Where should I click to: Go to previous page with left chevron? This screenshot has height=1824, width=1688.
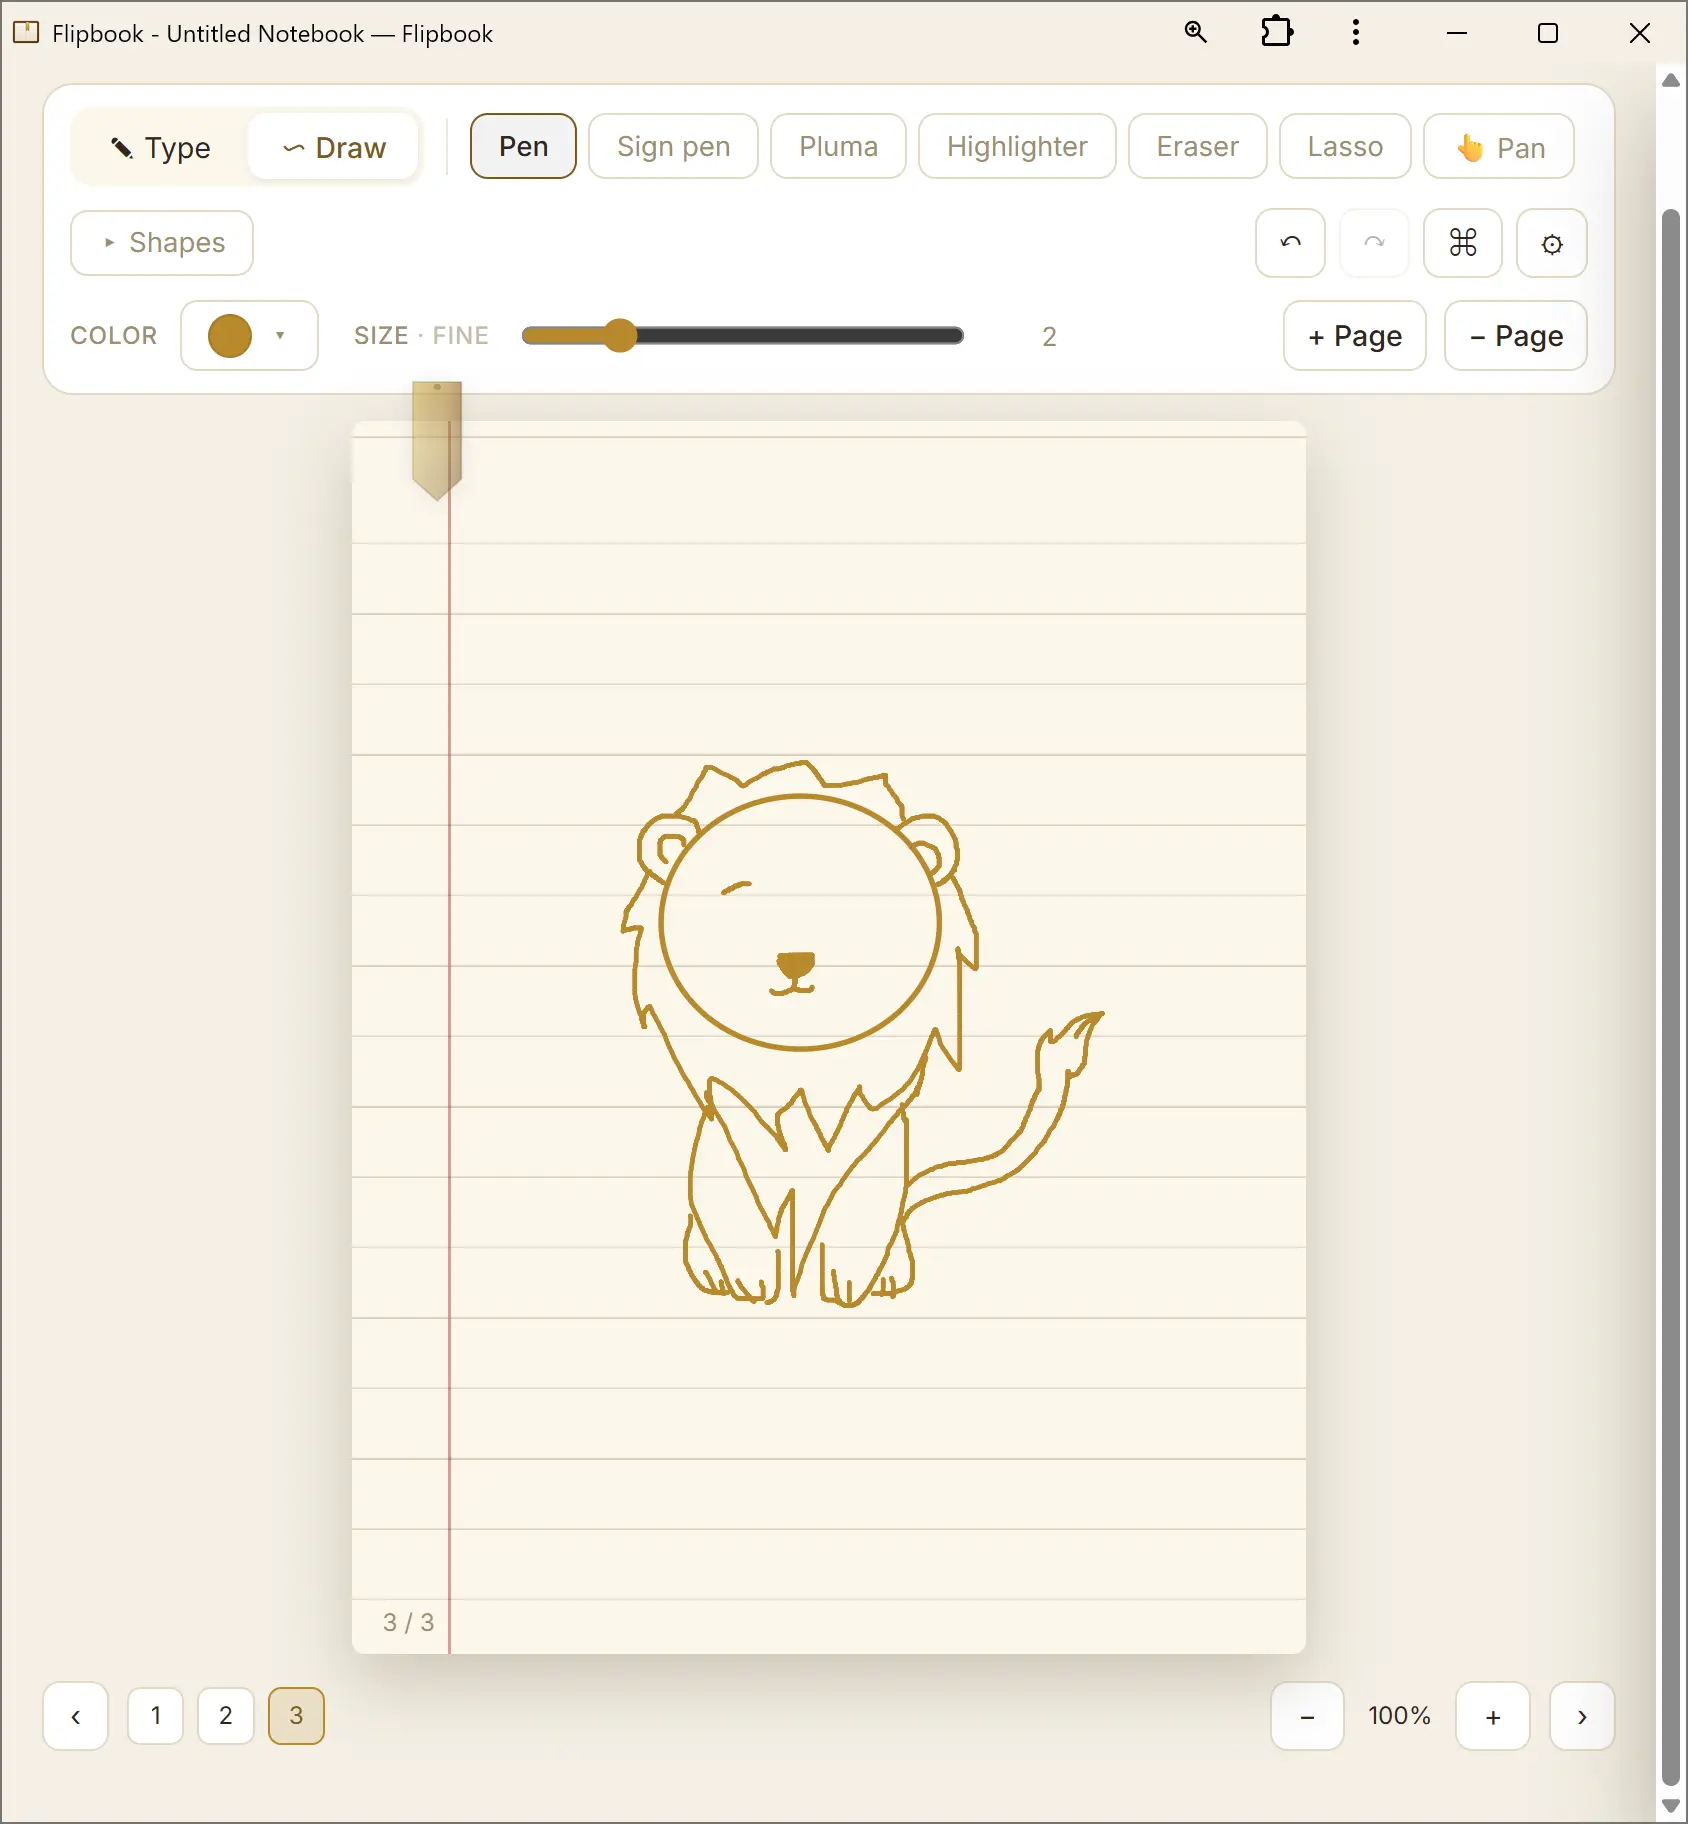click(75, 1716)
